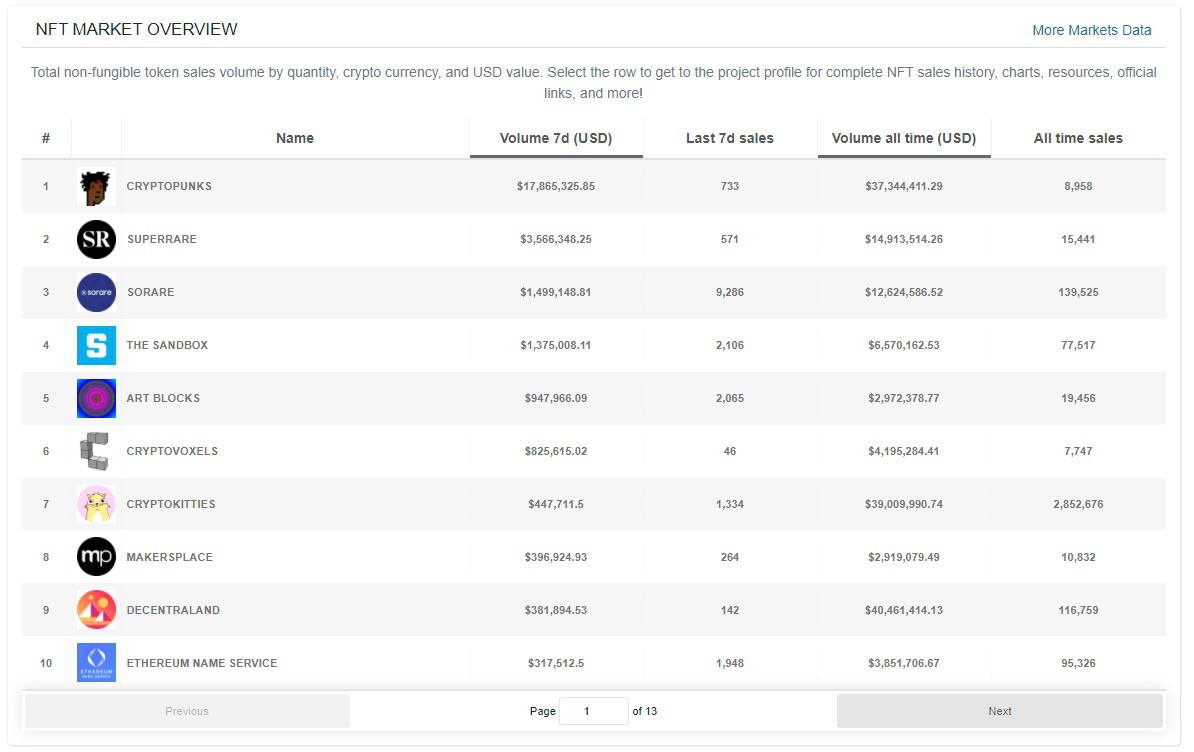Sort by Volume 7d (USD) column

click(x=556, y=138)
